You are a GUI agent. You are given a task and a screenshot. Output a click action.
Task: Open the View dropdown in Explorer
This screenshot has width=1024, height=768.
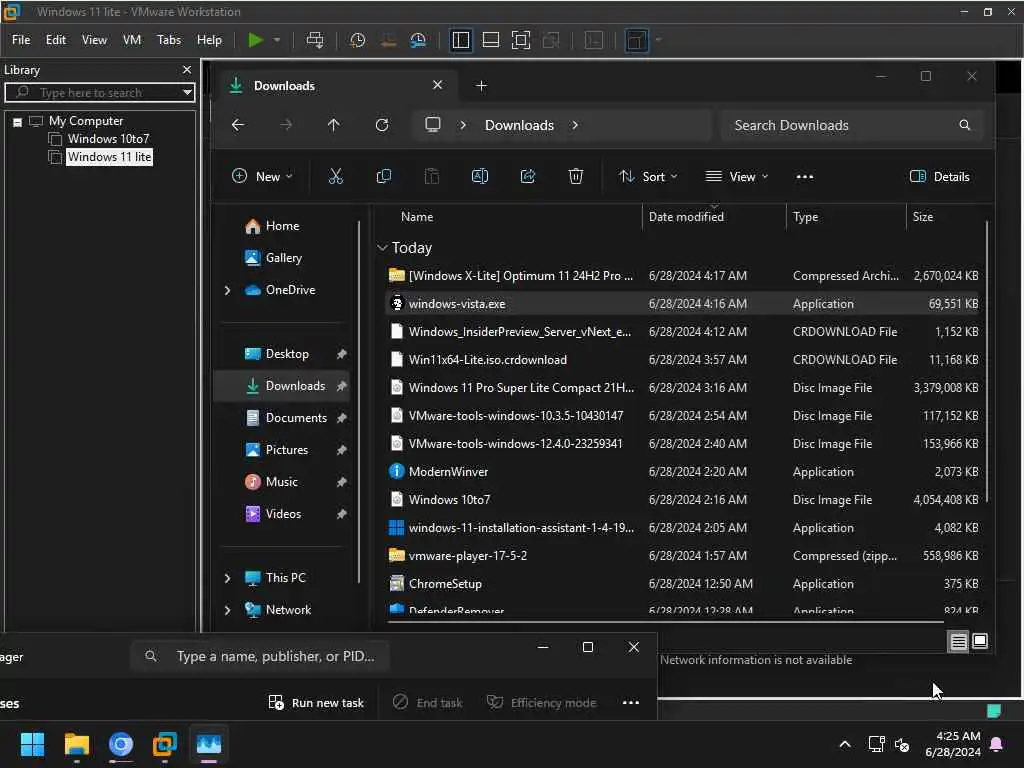pos(737,176)
